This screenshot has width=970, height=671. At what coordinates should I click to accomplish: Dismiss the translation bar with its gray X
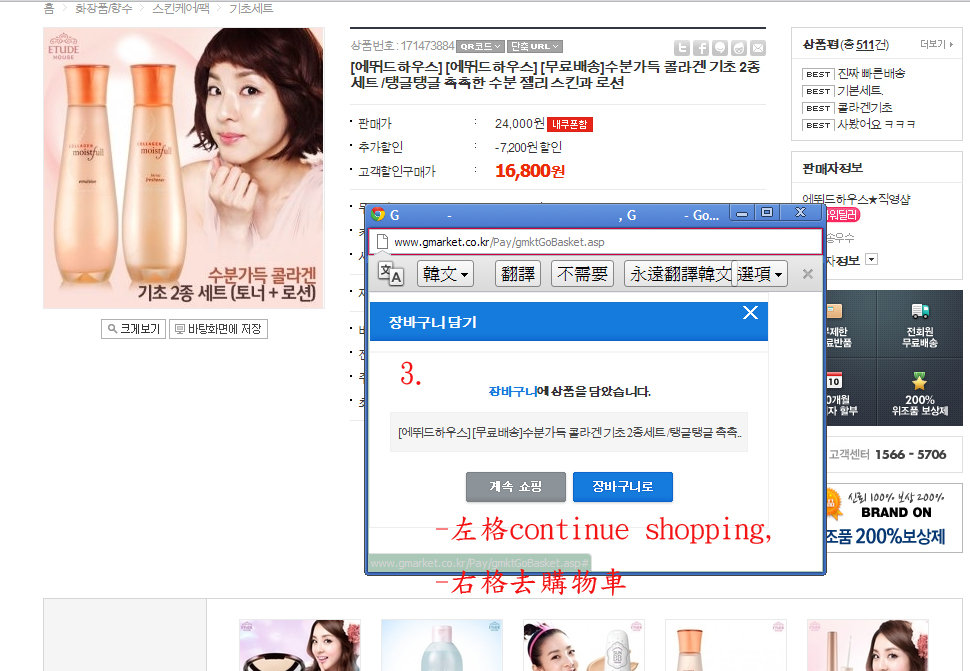point(807,274)
